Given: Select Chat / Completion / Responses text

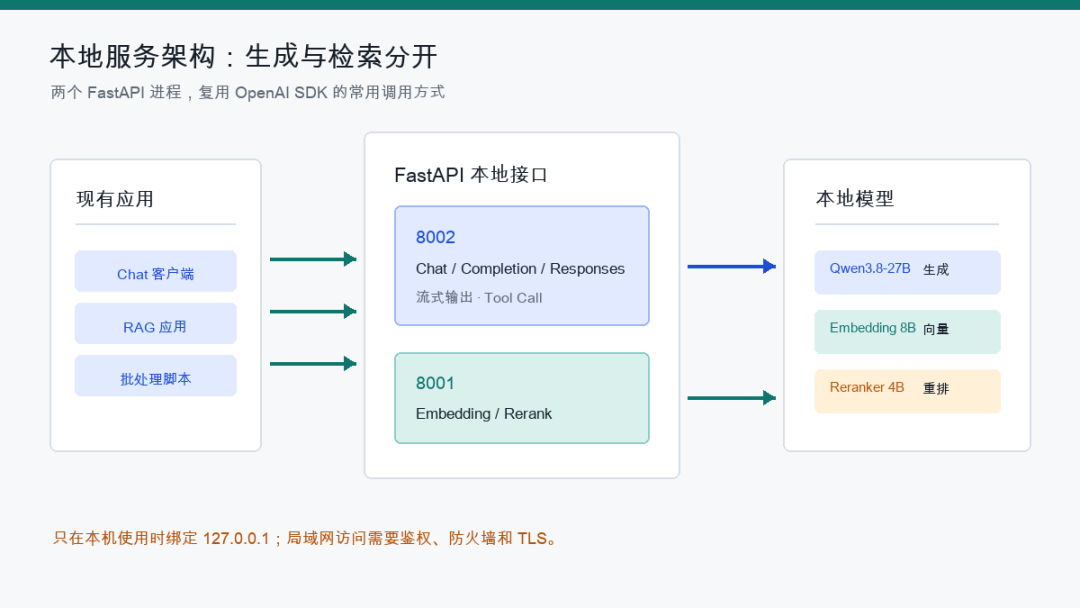Looking at the screenshot, I should coord(520,269).
